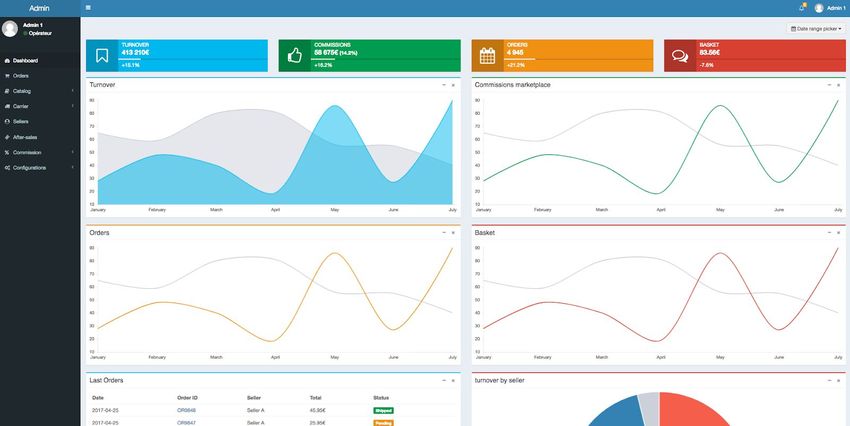This screenshot has width=850, height=426.
Task: Open the Date range picker dropdown
Action: 816,29
